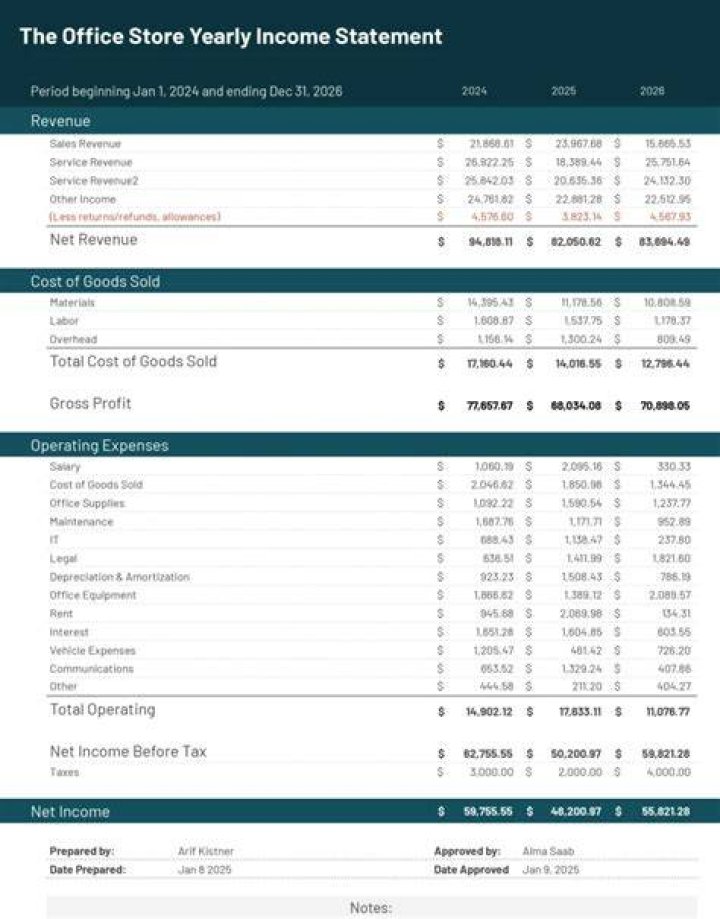
Task: Click the Vehicle Expenses 2026 value 726.20
Action: (674, 651)
